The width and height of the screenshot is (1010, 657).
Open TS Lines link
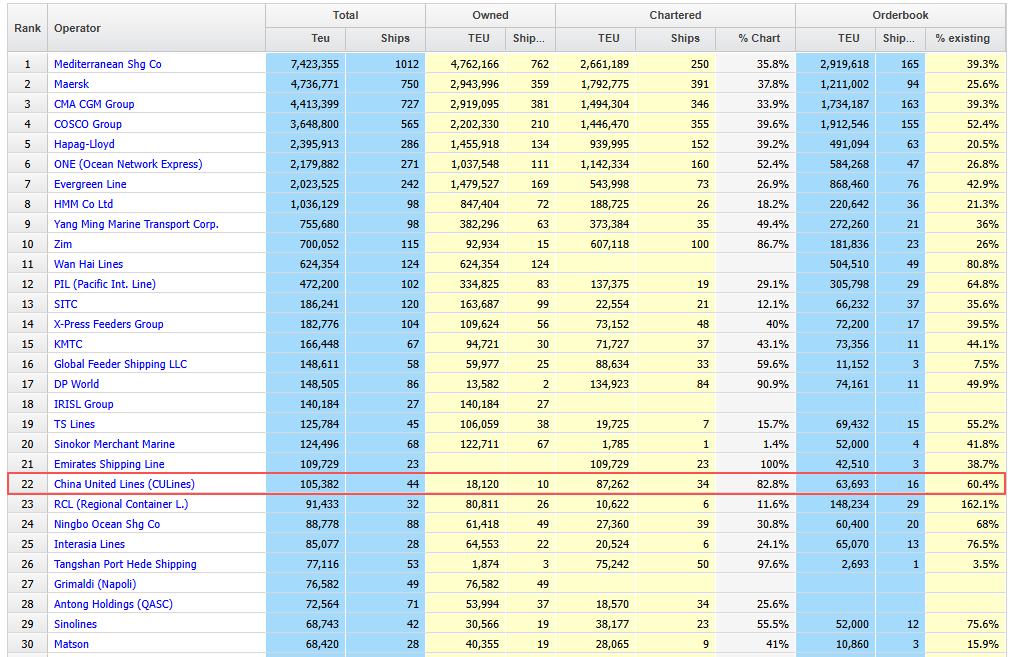(x=74, y=423)
